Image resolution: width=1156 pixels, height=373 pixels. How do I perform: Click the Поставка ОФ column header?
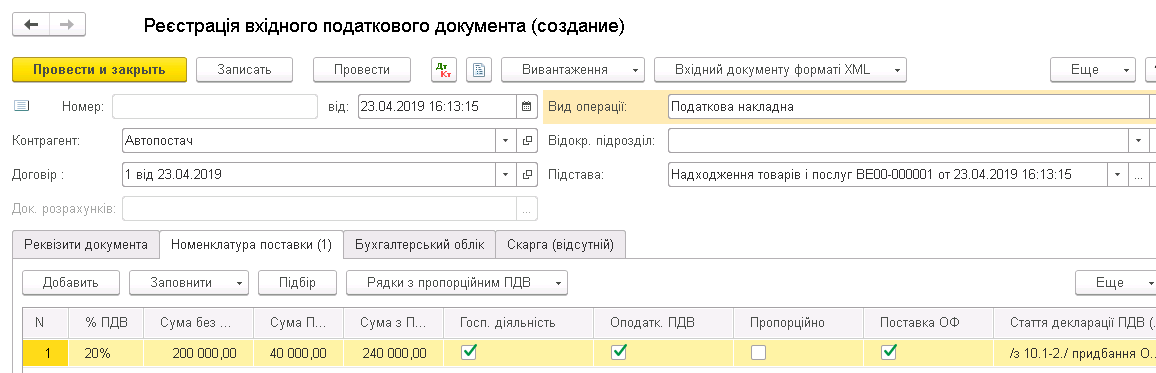coord(927,323)
